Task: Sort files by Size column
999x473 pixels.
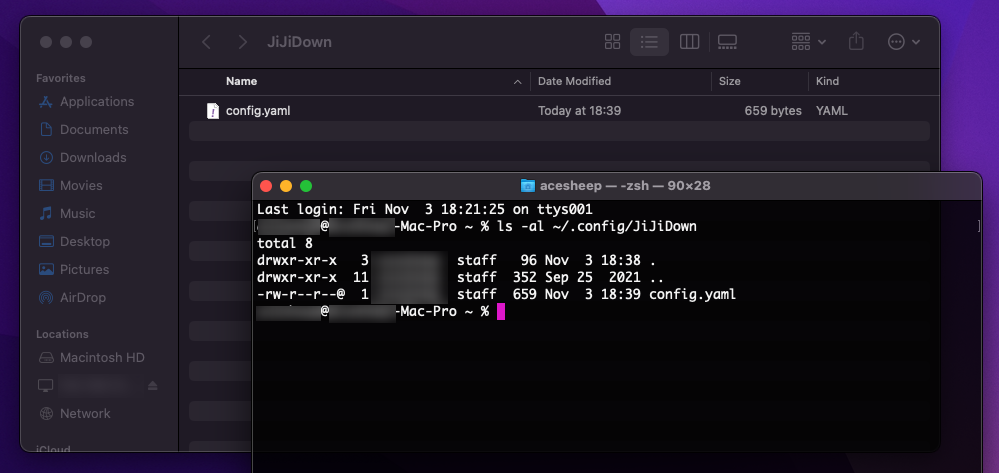Action: coord(729,81)
